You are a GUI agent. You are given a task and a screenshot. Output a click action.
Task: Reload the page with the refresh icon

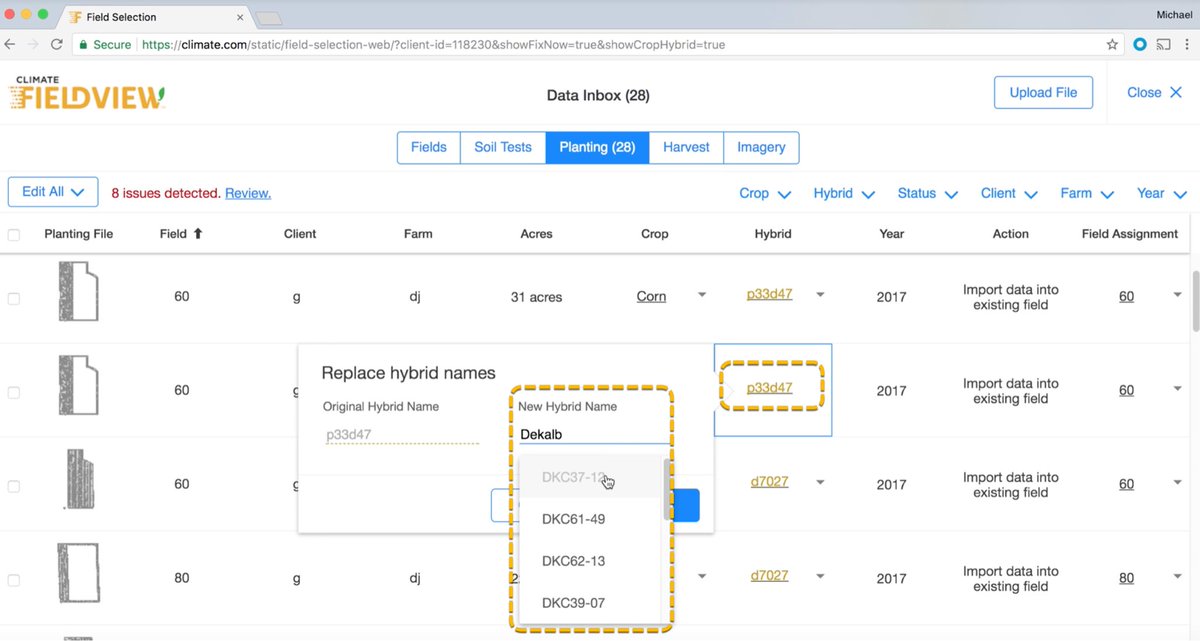point(57,45)
